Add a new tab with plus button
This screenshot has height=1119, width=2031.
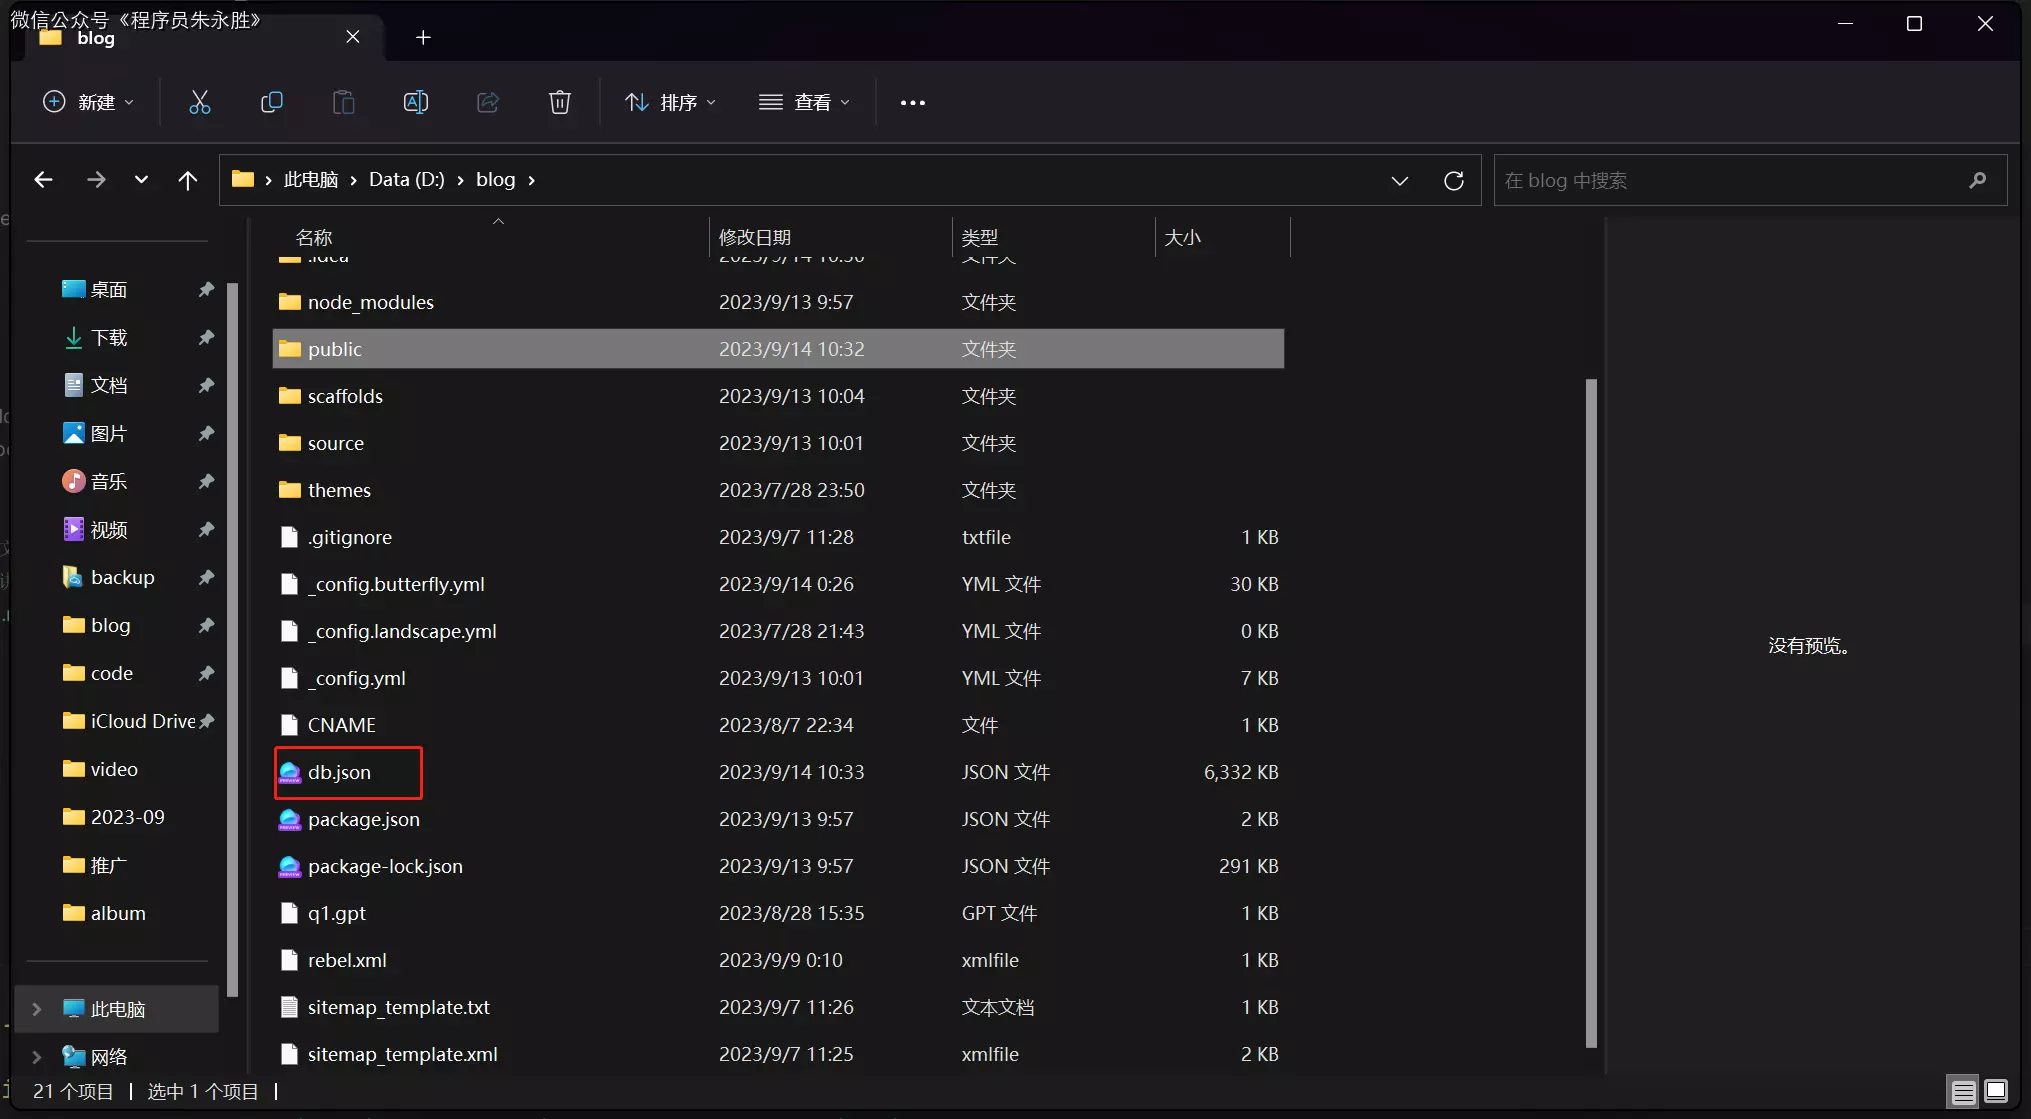[423, 37]
